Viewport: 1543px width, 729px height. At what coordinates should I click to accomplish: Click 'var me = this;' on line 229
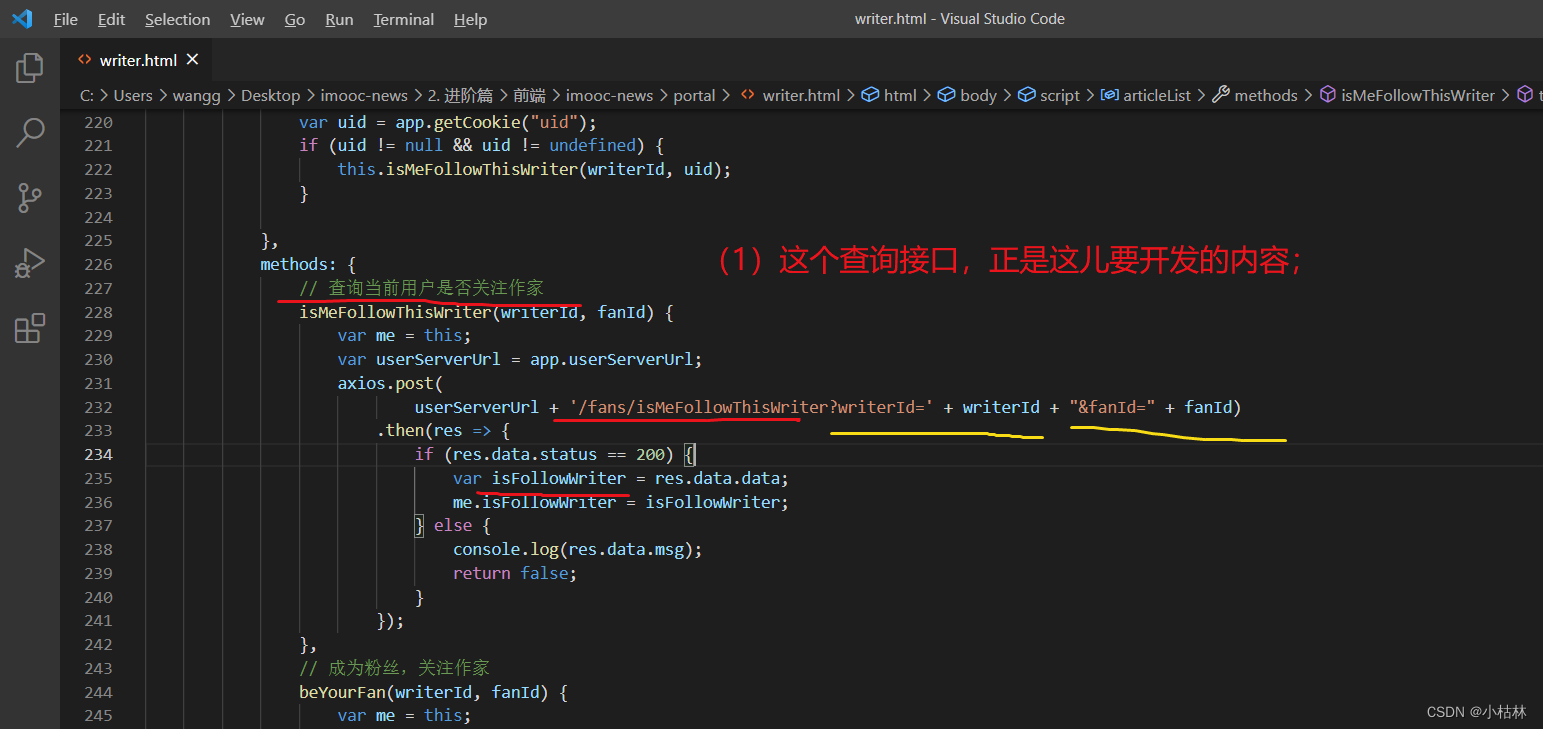coord(404,335)
